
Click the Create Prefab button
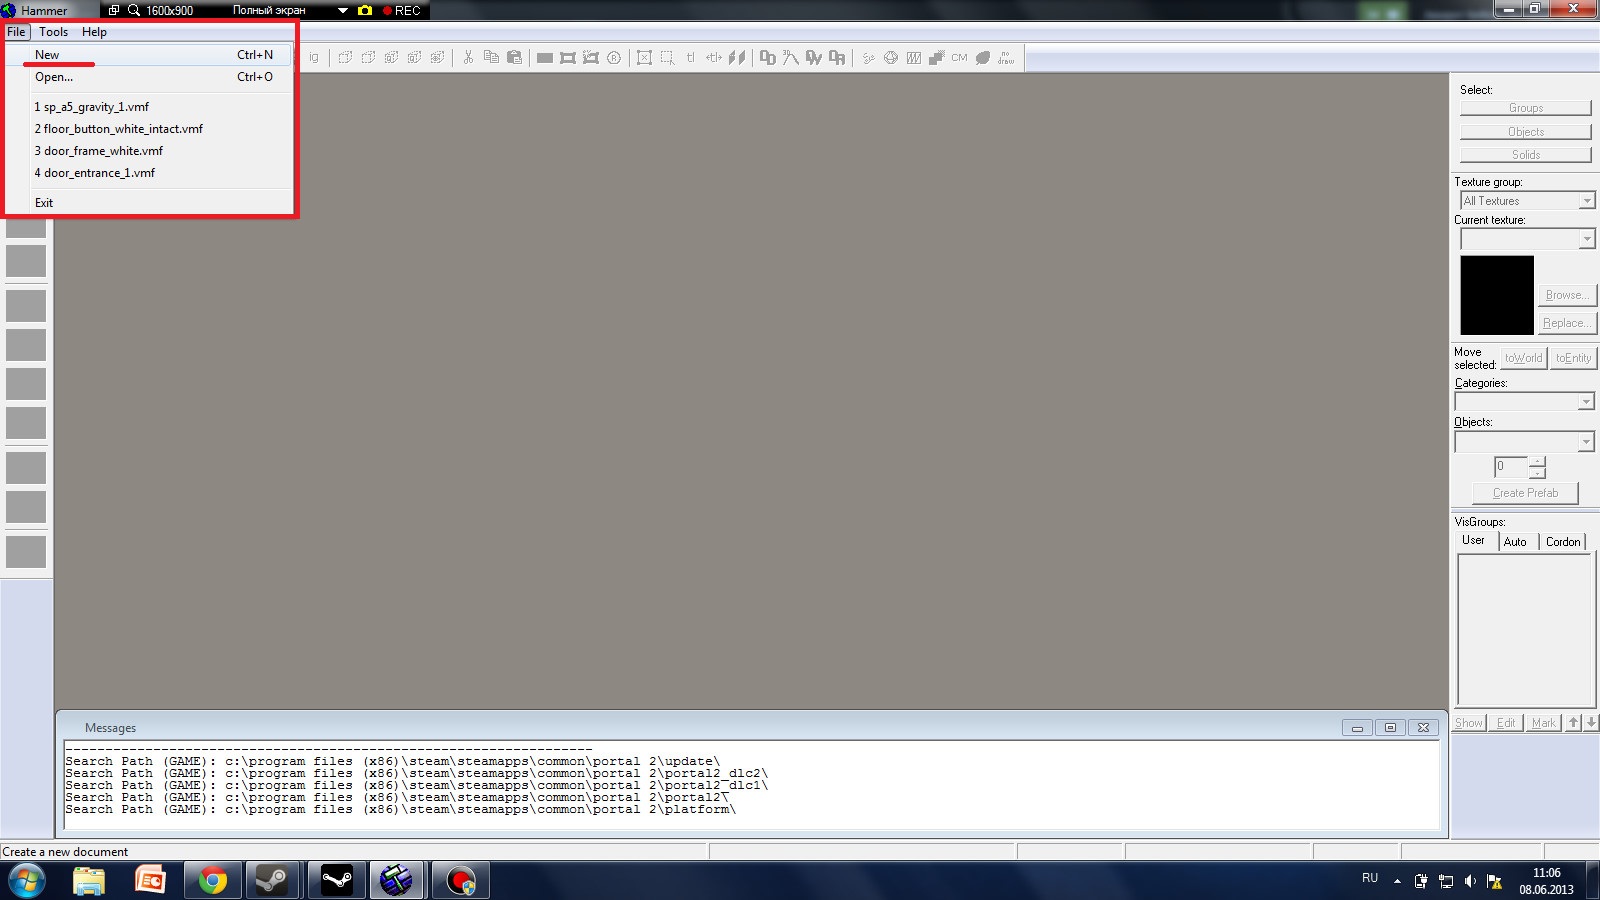(x=1525, y=493)
